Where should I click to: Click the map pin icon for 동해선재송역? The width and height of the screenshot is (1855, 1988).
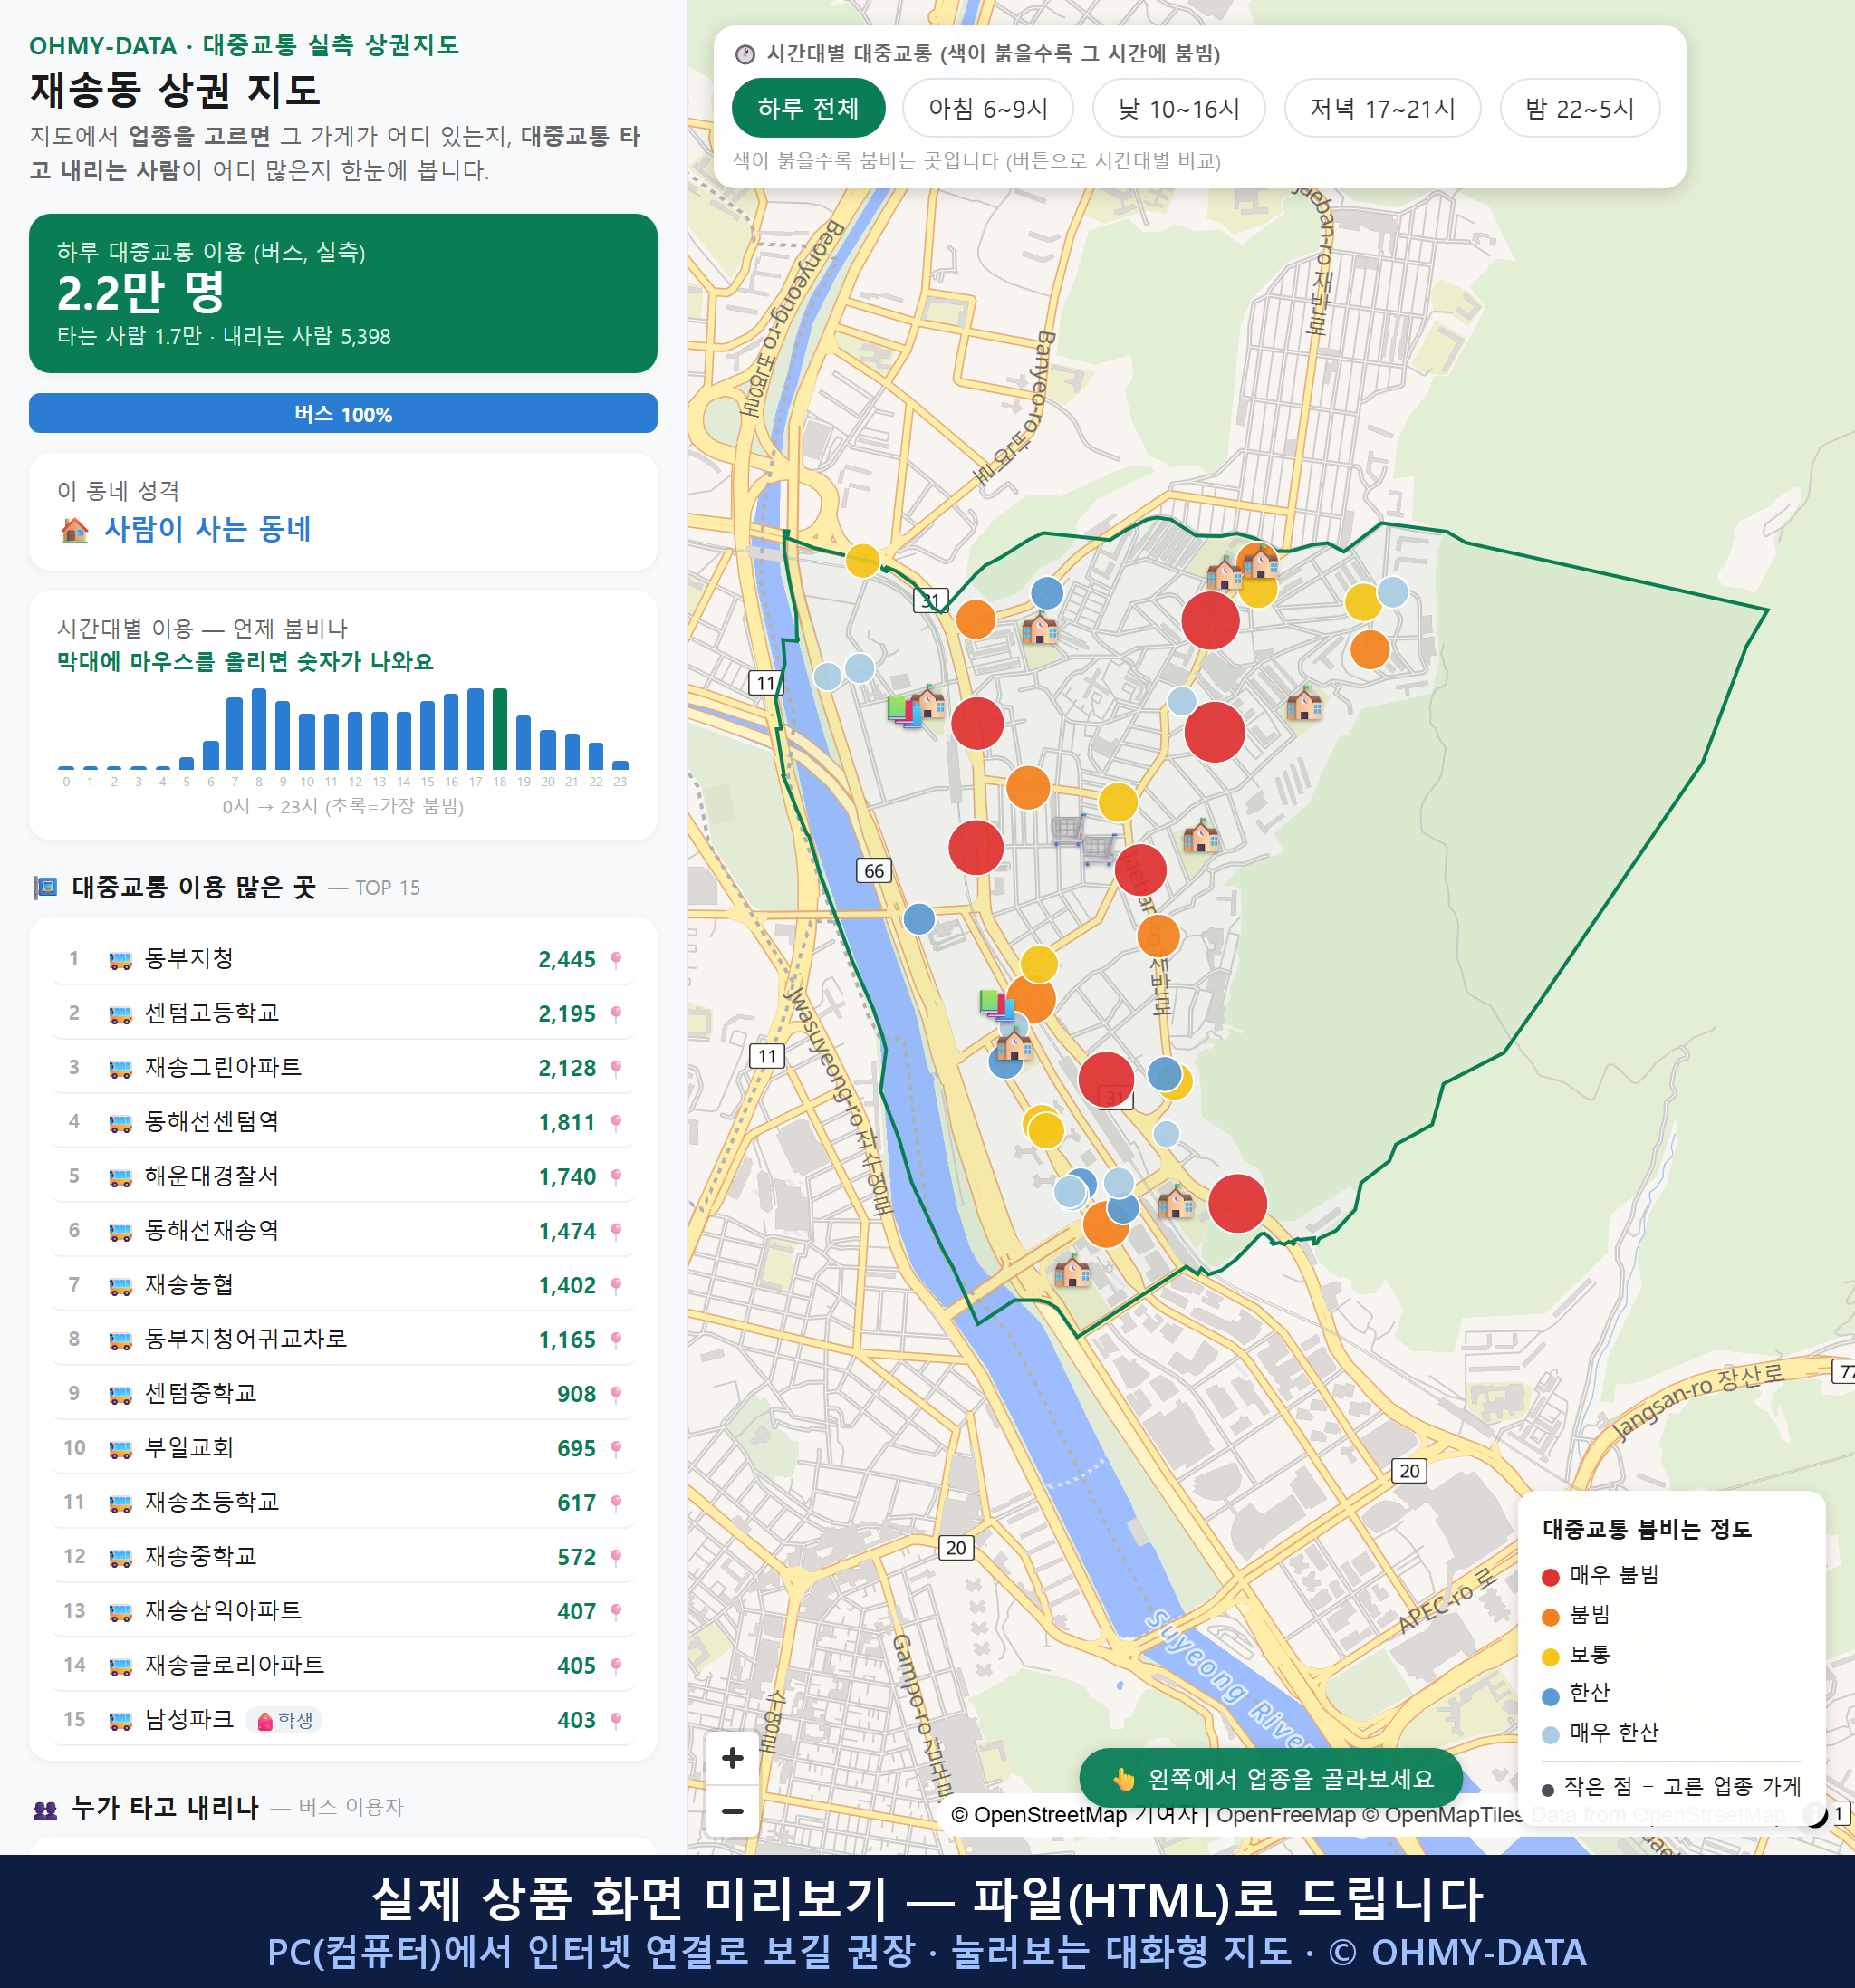point(616,1231)
